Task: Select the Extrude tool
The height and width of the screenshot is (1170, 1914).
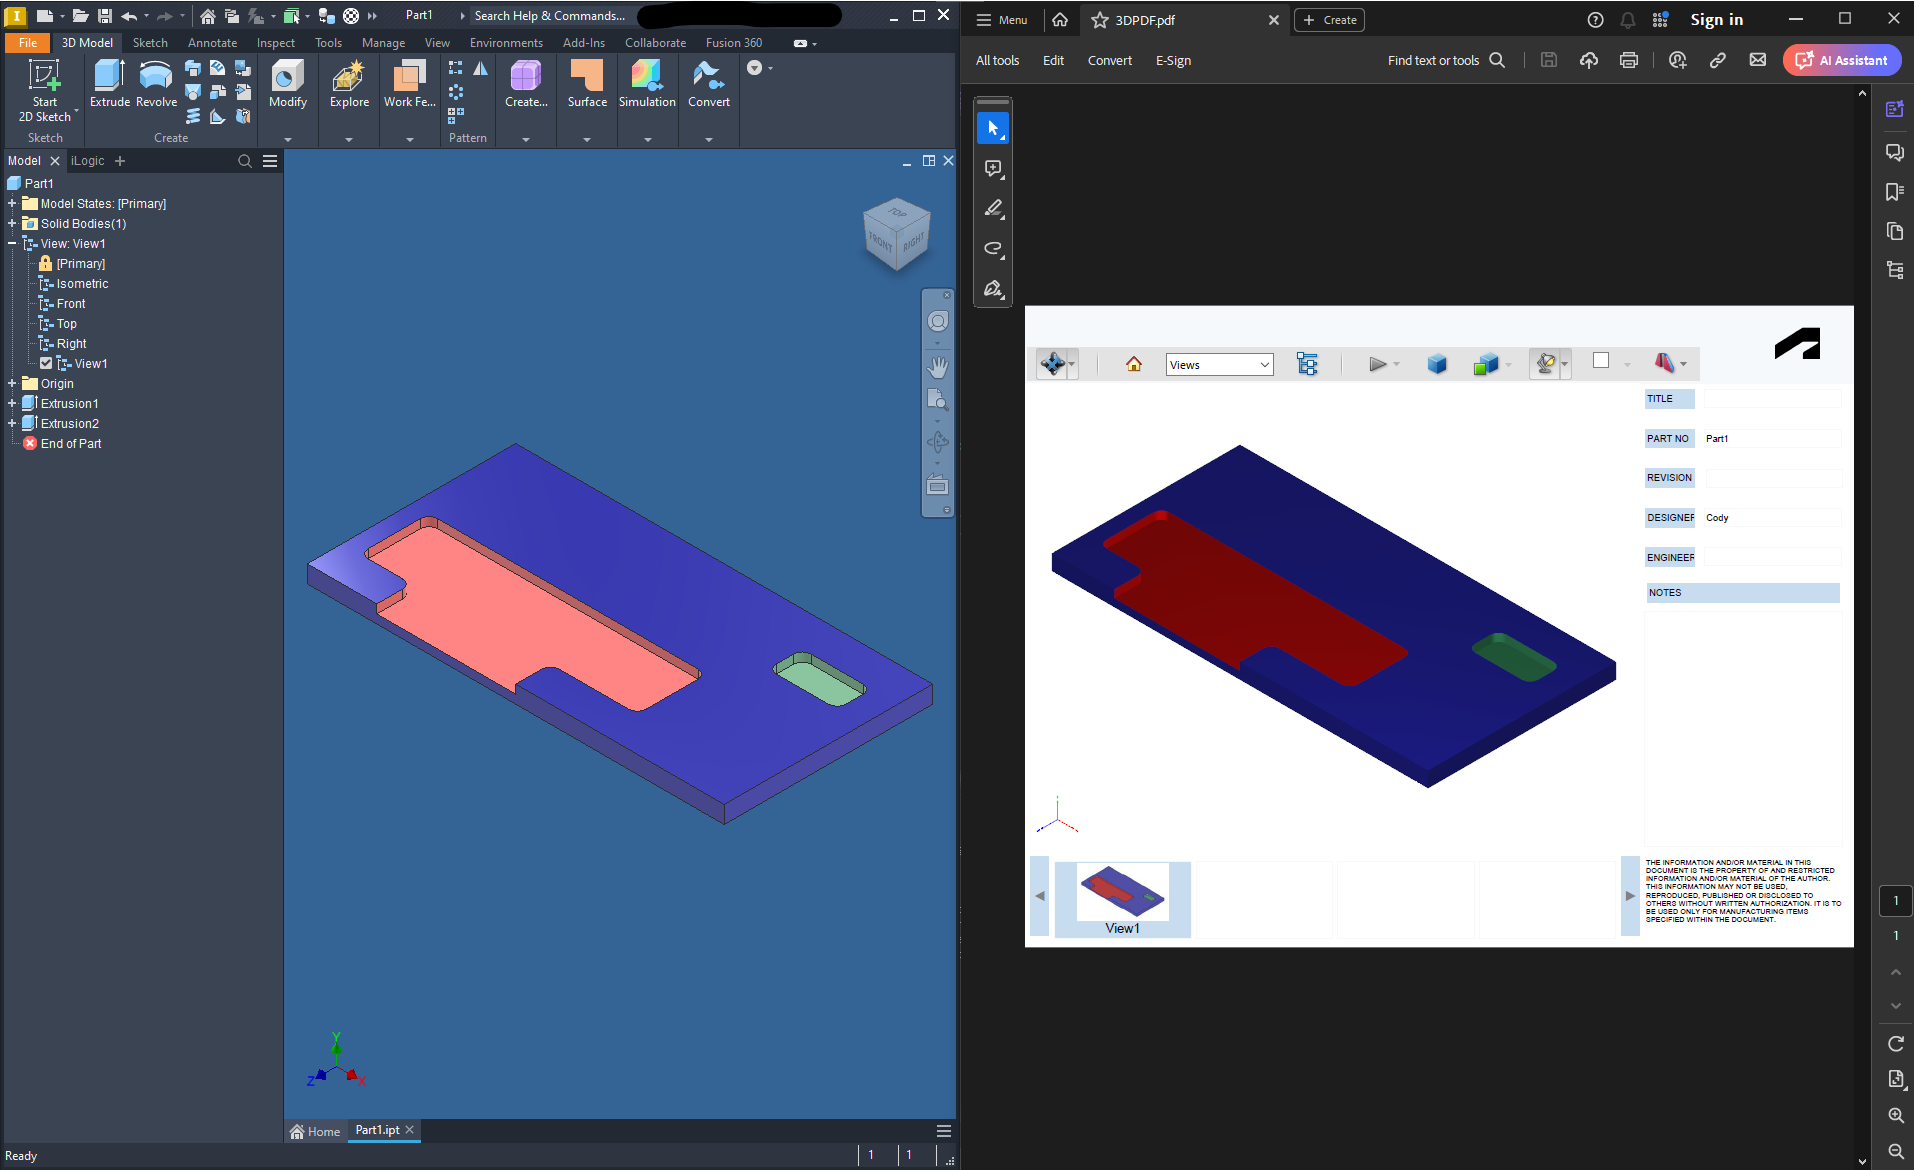Action: (x=110, y=84)
